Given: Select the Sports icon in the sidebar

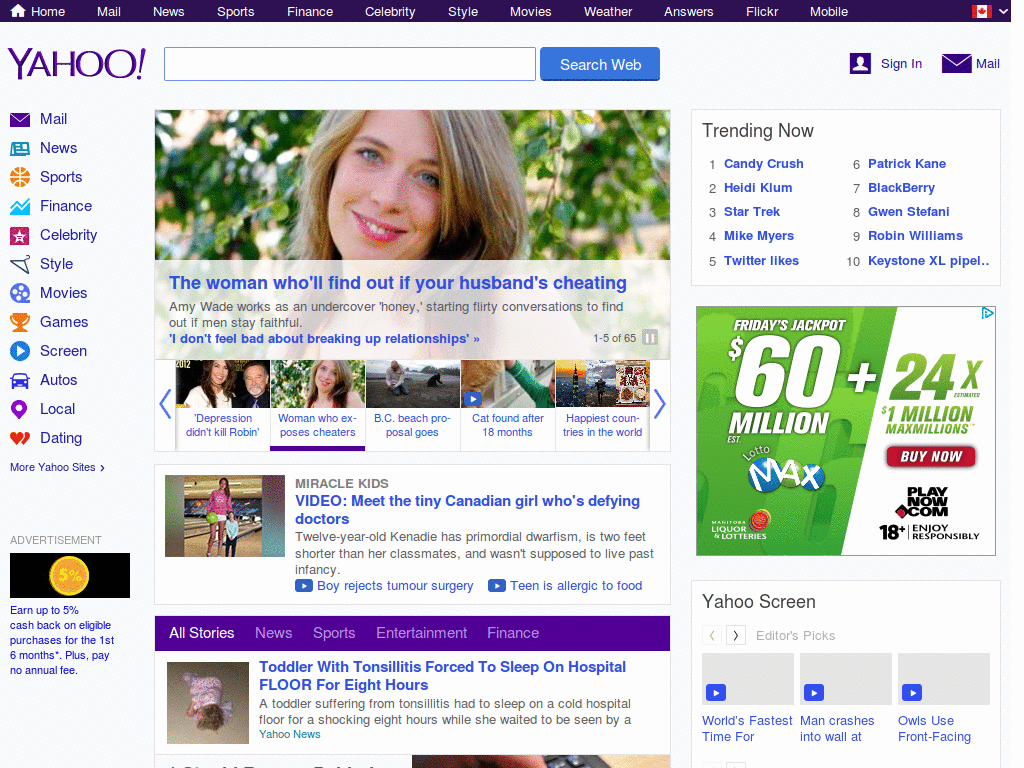Looking at the screenshot, I should [21, 177].
